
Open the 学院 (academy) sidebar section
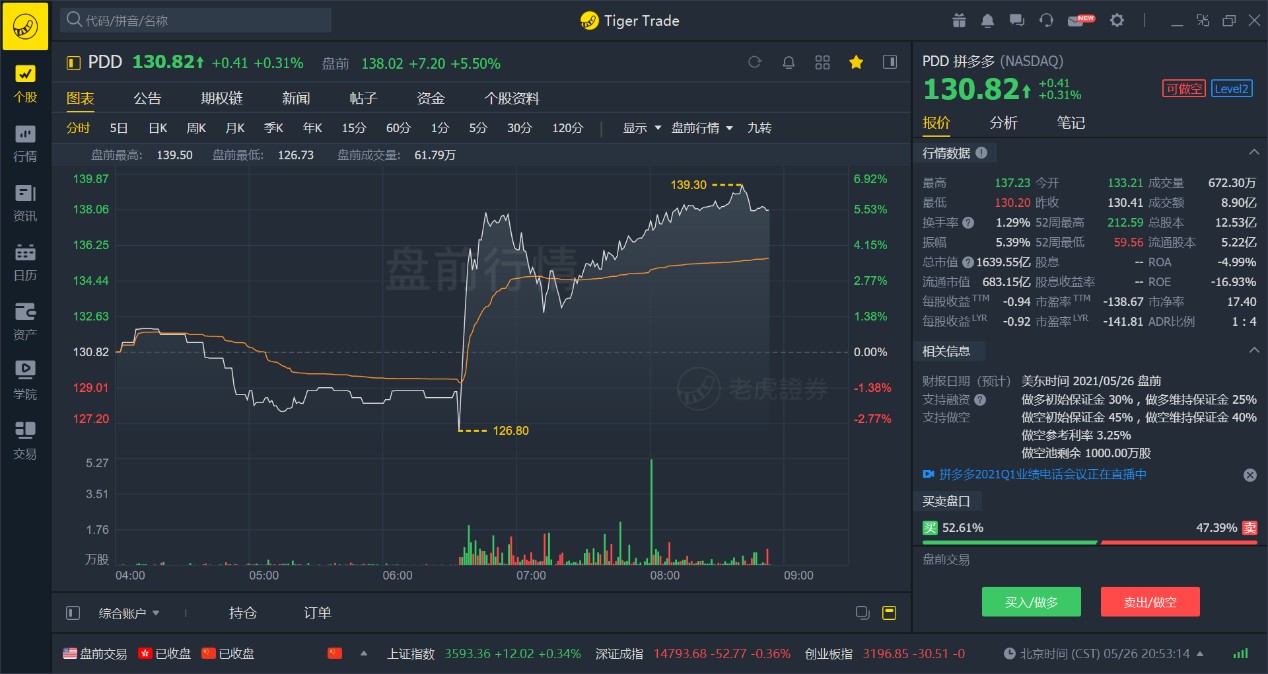tap(25, 381)
